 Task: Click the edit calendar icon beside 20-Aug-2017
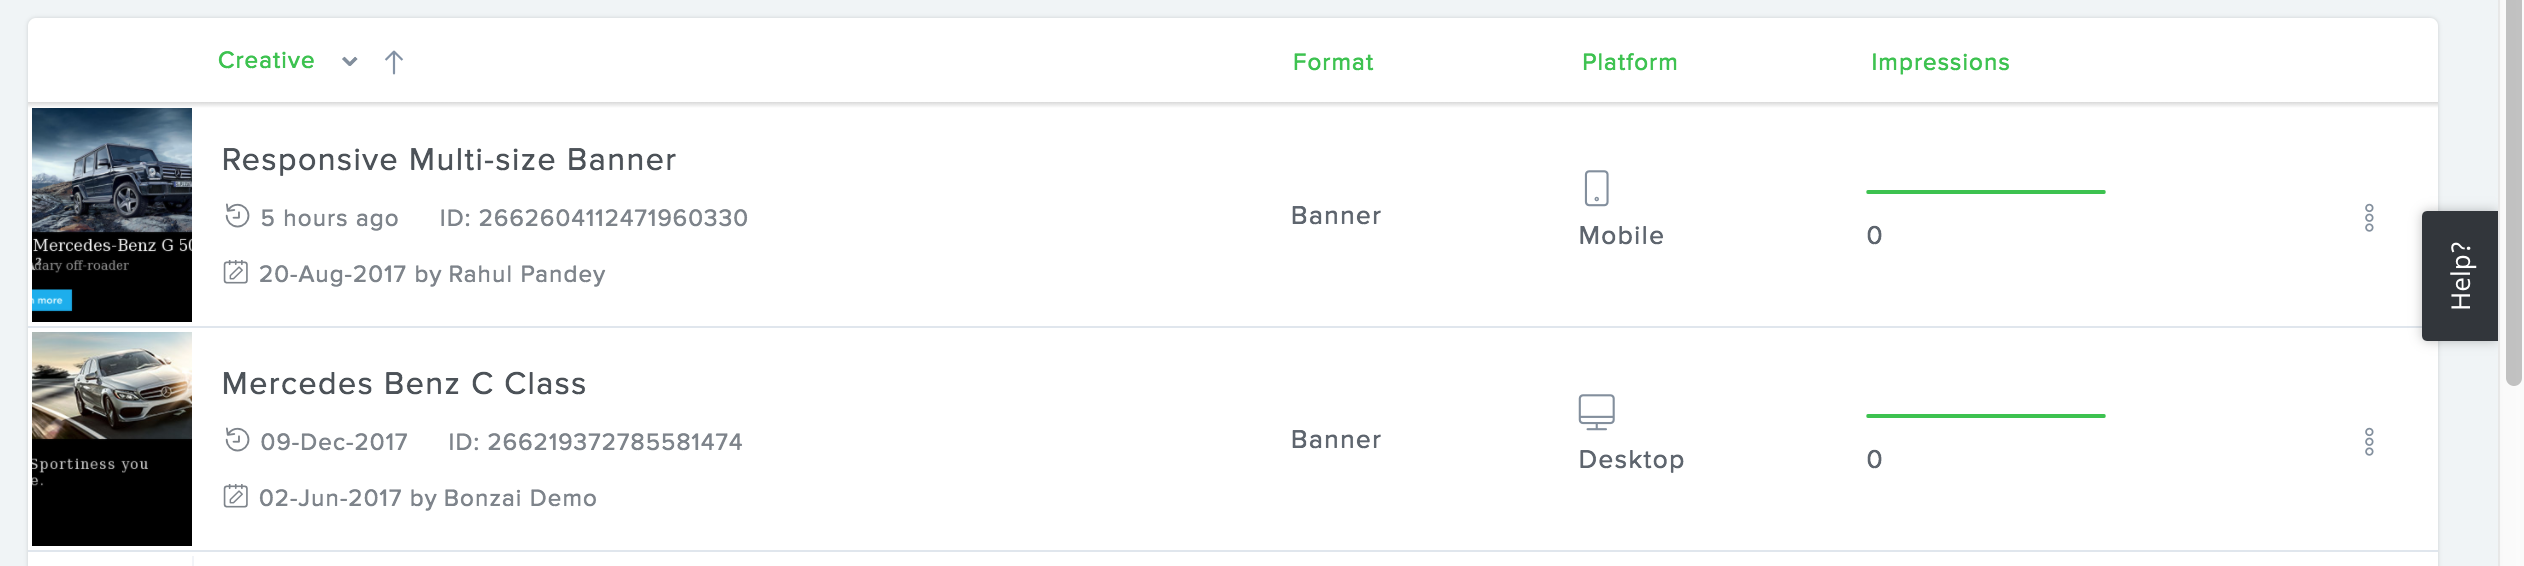click(236, 272)
